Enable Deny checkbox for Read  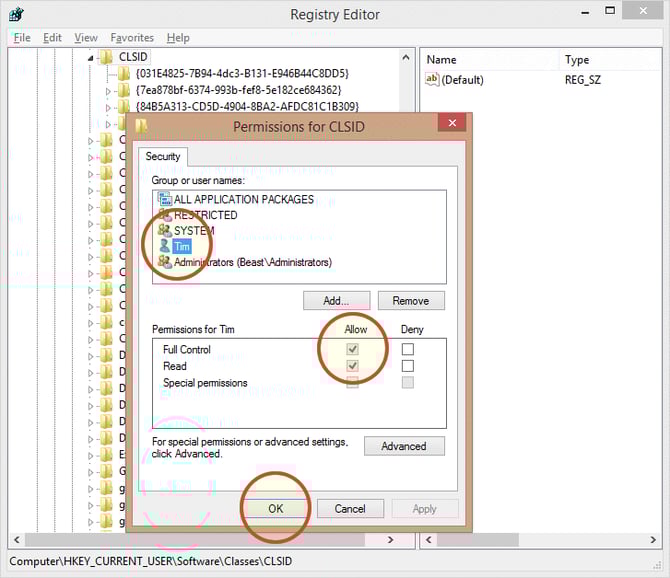tap(408, 366)
